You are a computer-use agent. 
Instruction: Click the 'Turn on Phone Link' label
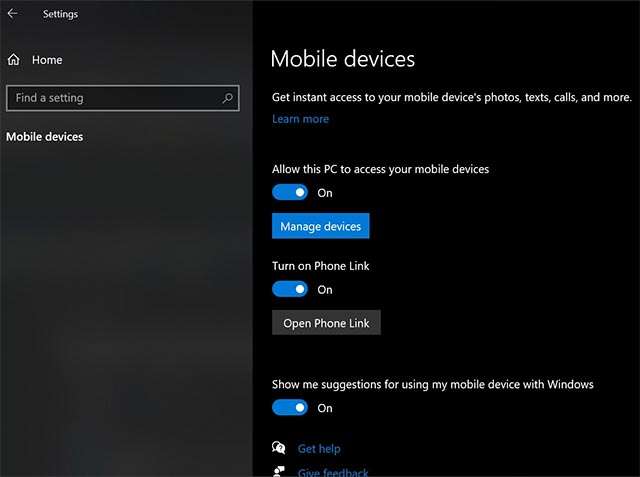pyautogui.click(x=320, y=266)
